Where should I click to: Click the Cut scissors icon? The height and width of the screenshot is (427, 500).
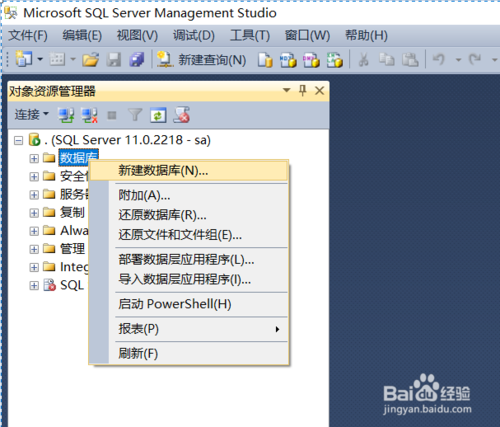[363, 60]
